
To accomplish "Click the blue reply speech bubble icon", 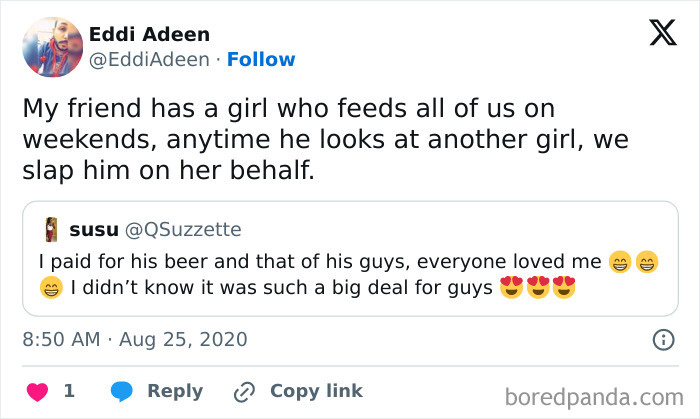I will pos(121,391).
